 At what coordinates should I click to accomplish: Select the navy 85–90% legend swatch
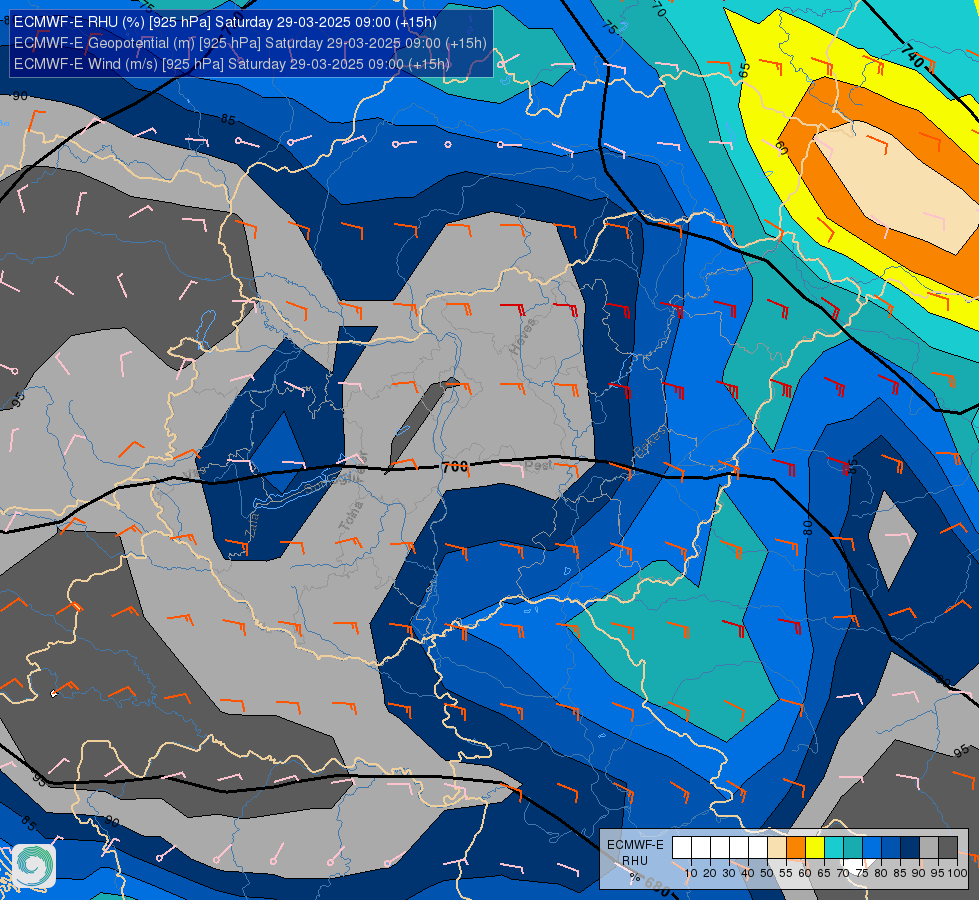(x=910, y=847)
